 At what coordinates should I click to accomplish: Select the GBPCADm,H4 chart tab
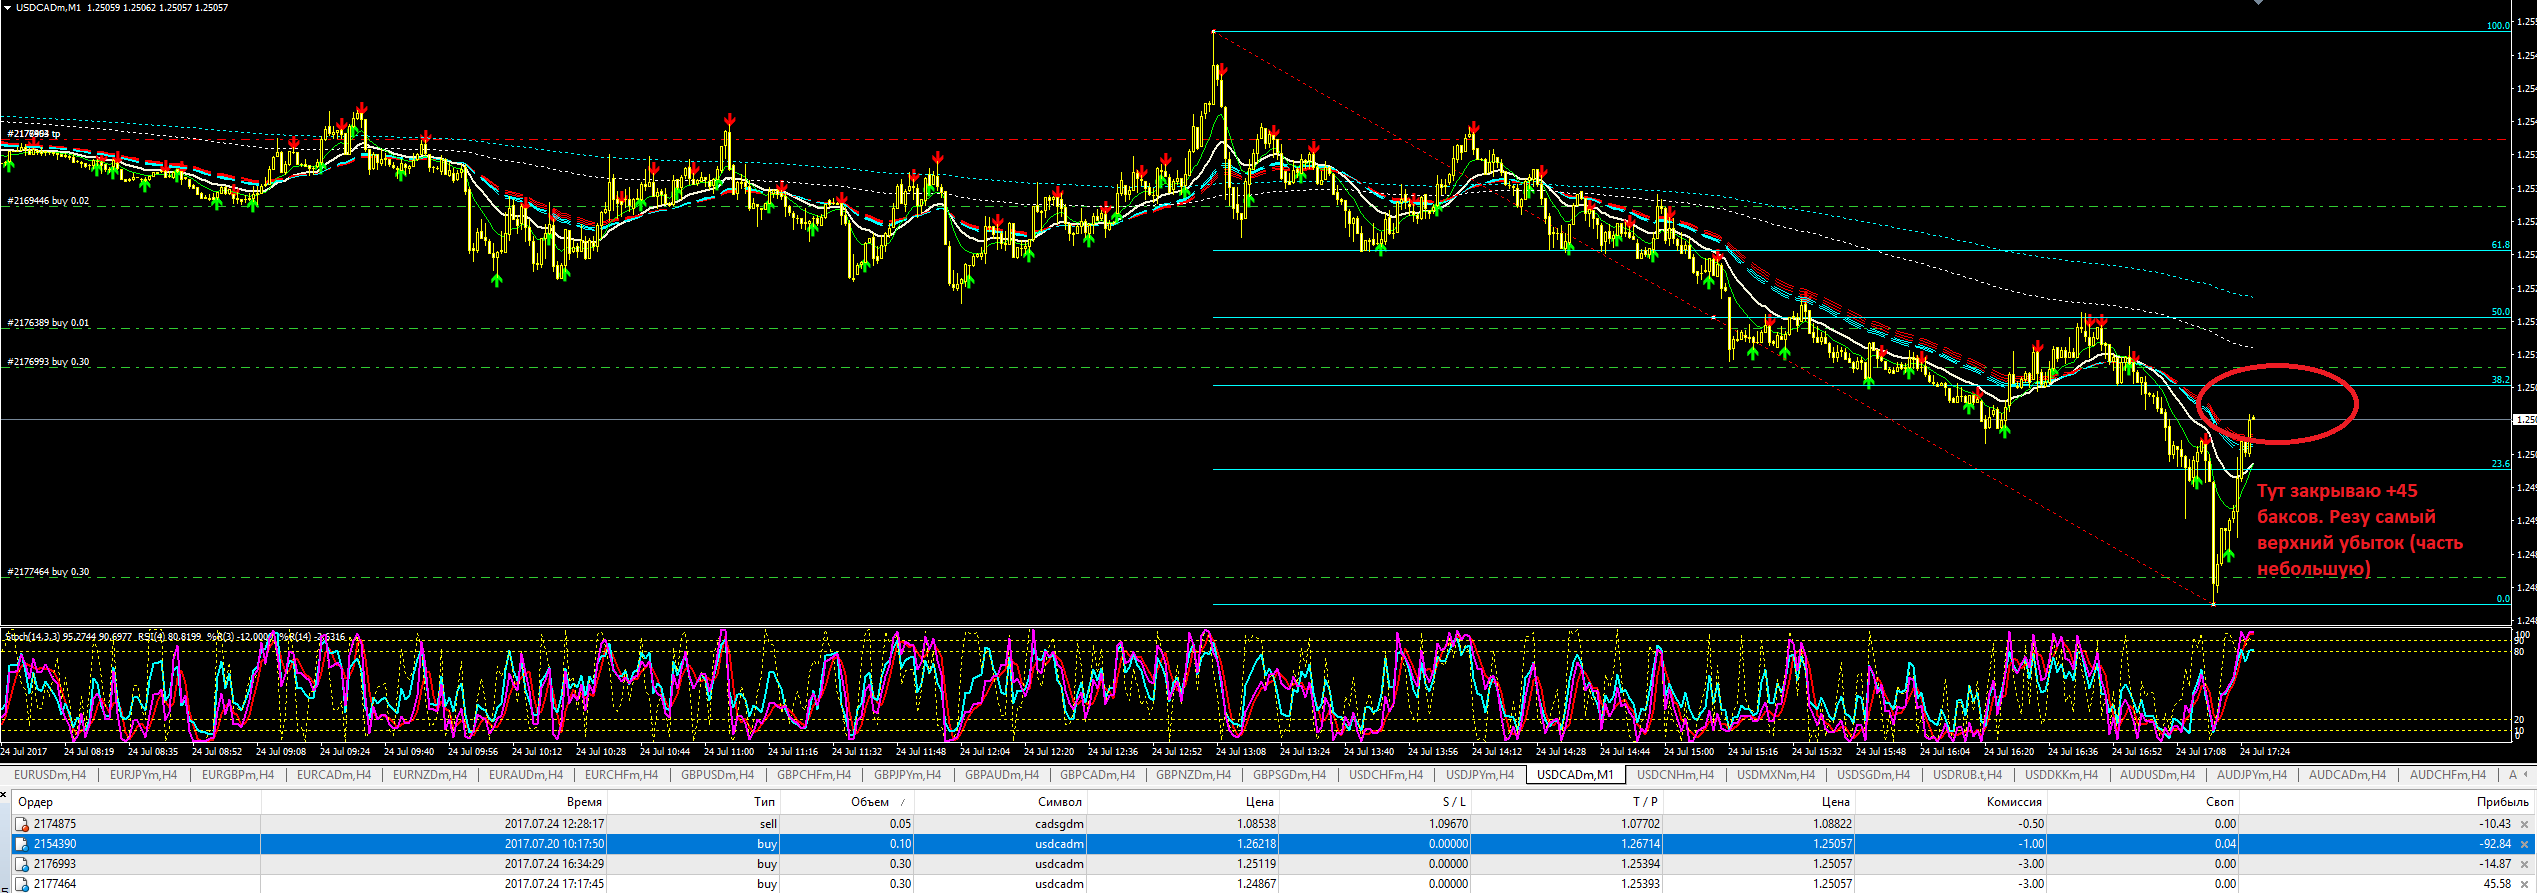click(1098, 775)
